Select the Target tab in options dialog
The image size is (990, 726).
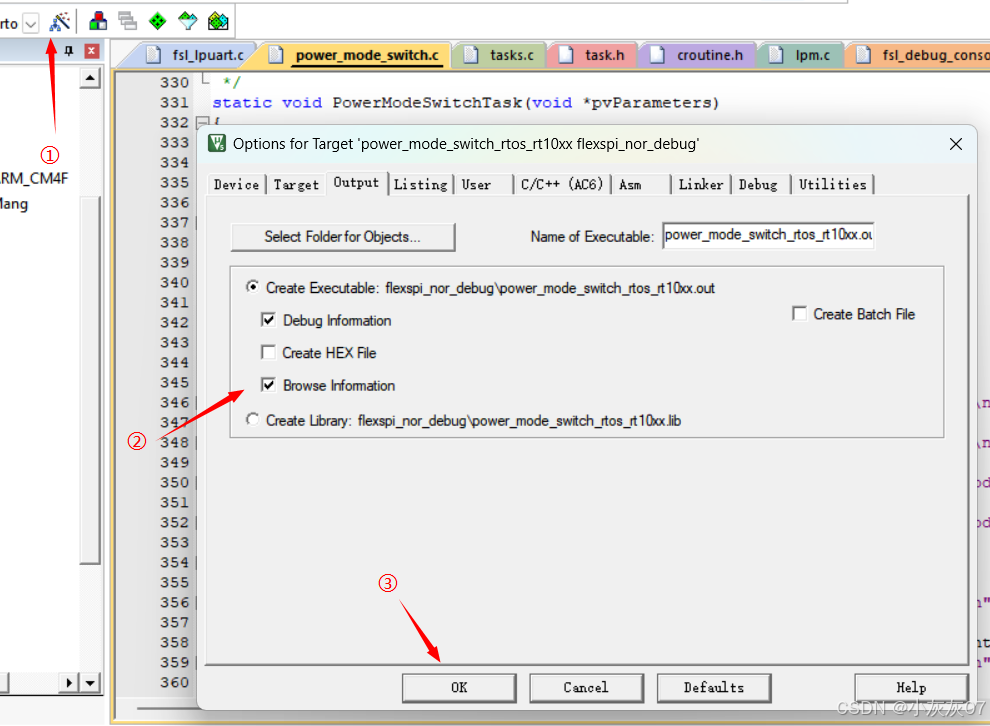tap(296, 184)
